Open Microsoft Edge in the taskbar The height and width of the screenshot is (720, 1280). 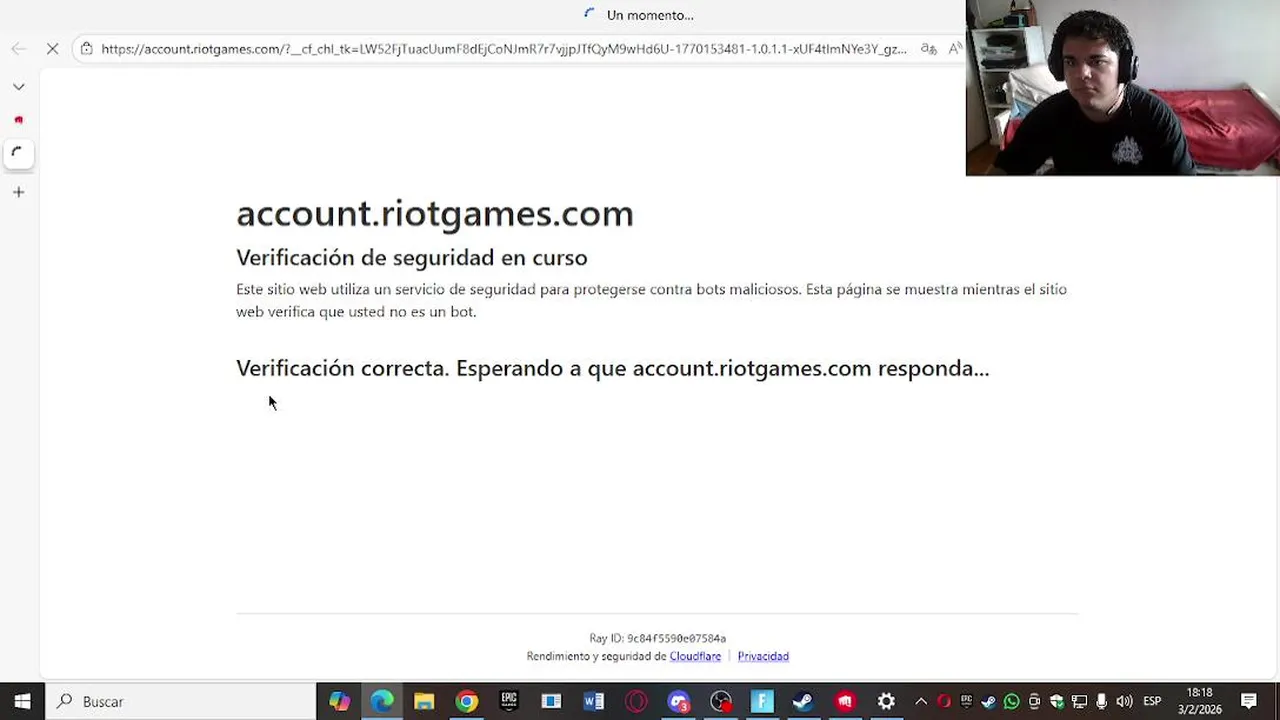(382, 701)
